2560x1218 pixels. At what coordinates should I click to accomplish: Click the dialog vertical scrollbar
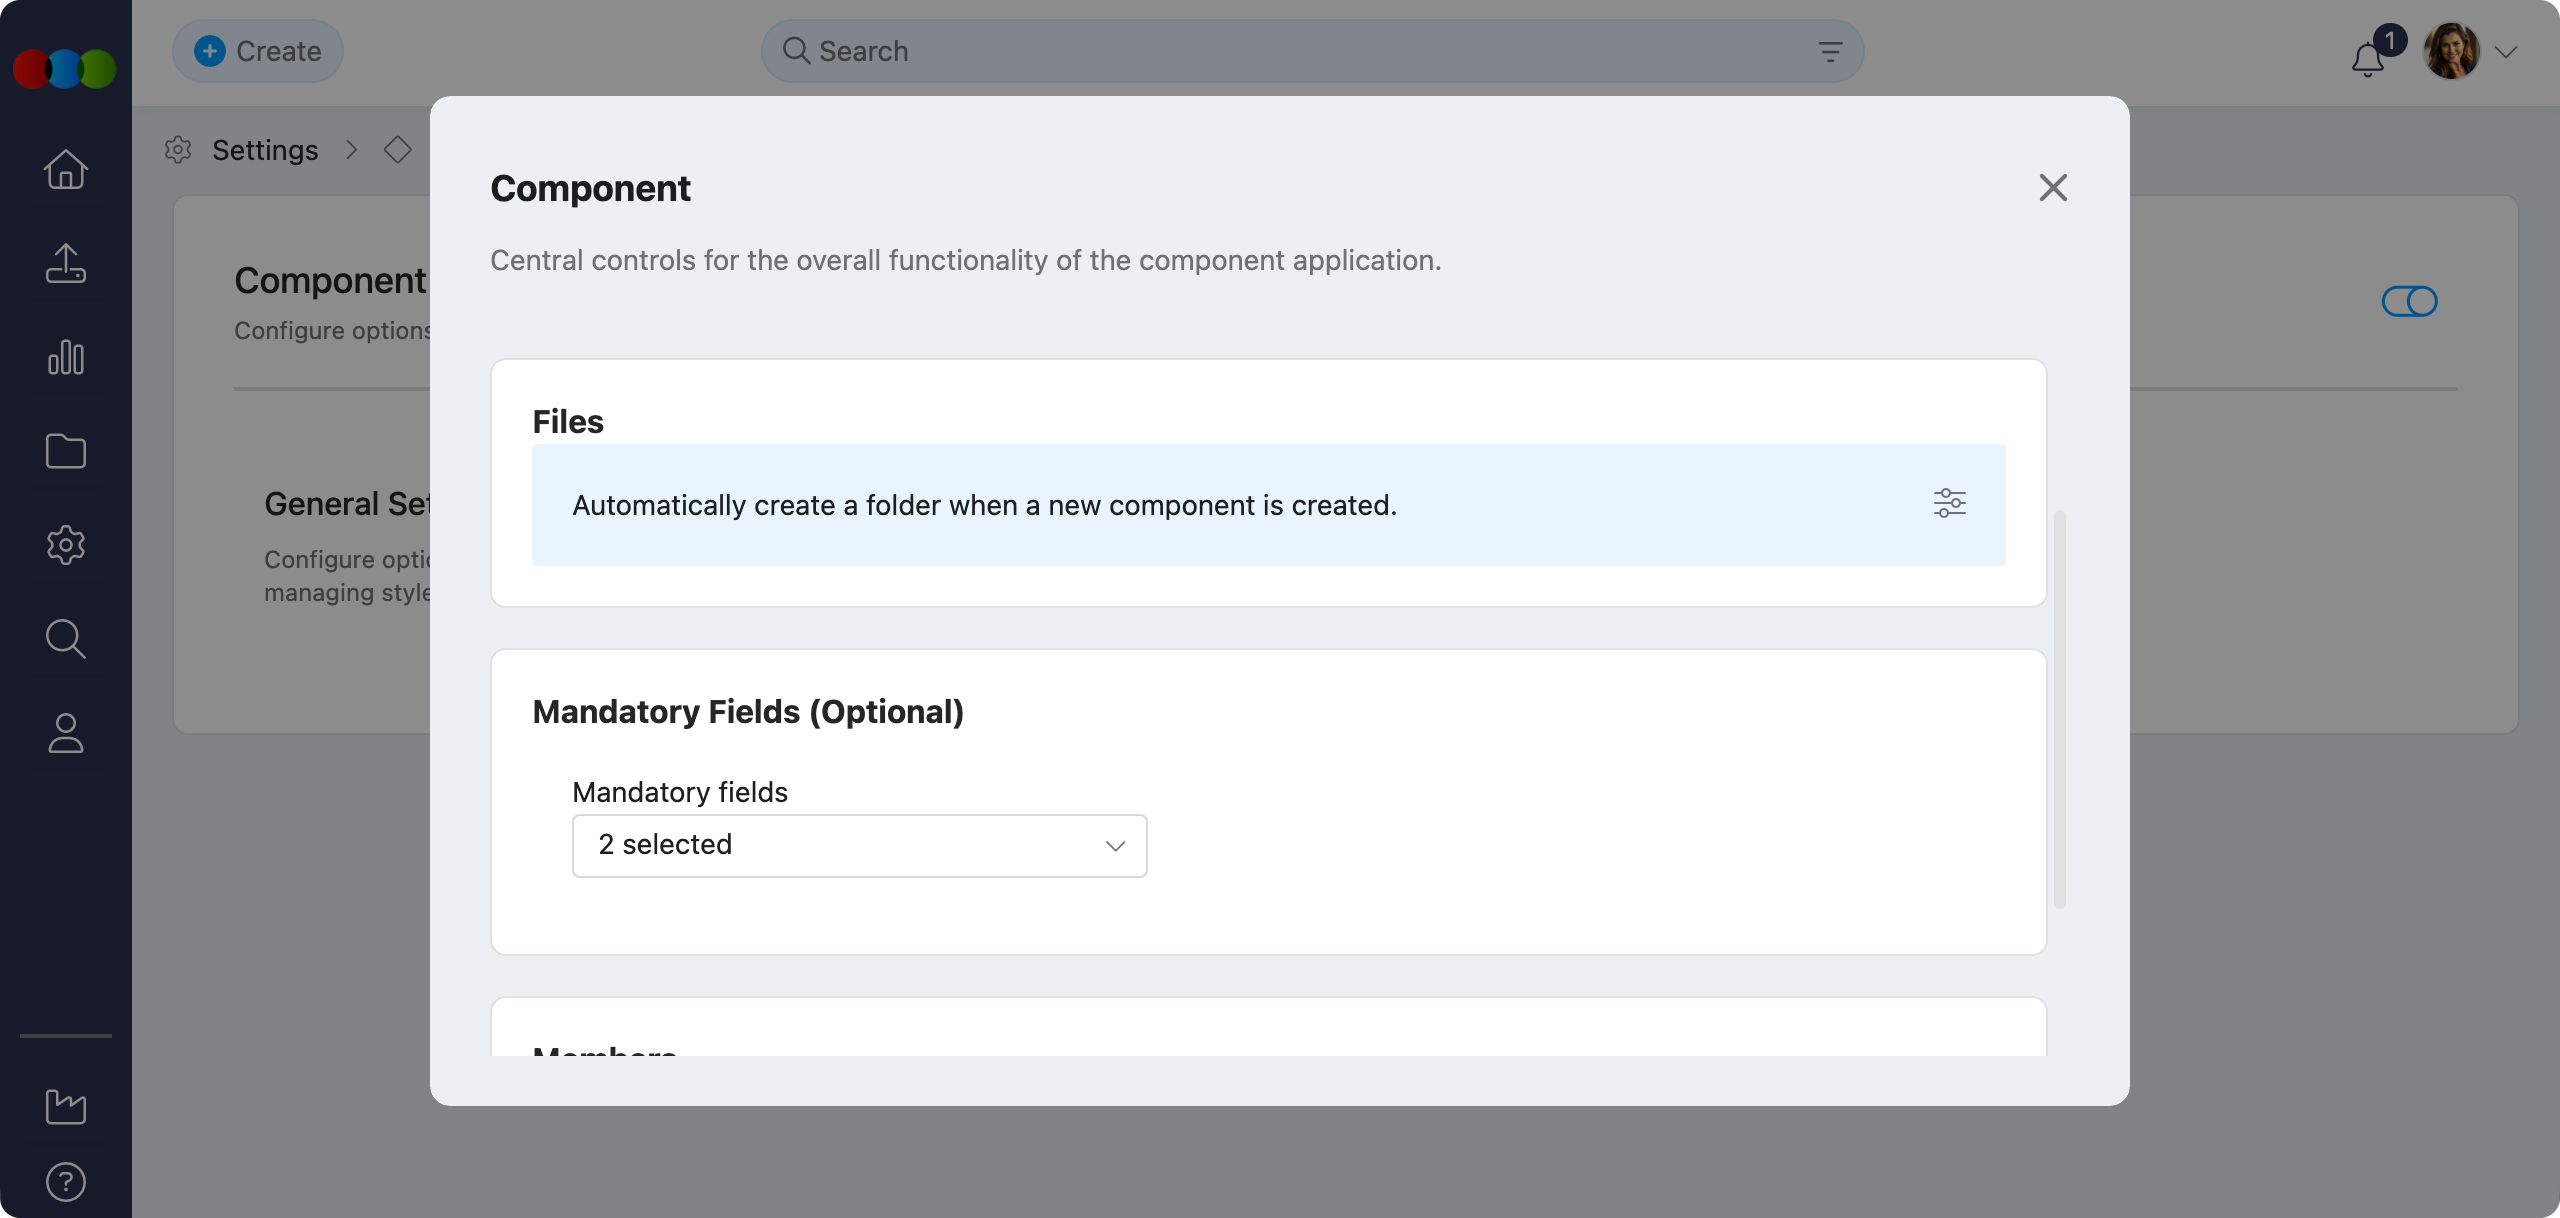pyautogui.click(x=2059, y=708)
